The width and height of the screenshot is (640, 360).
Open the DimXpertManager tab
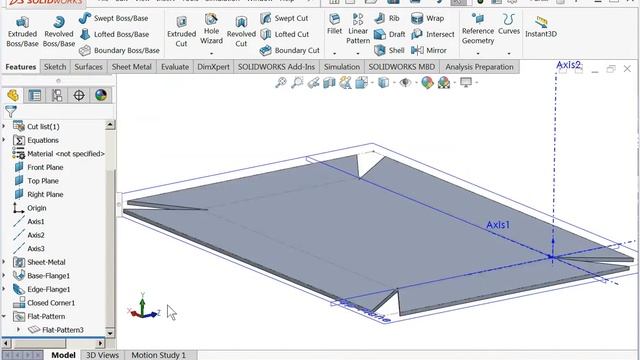(79, 96)
